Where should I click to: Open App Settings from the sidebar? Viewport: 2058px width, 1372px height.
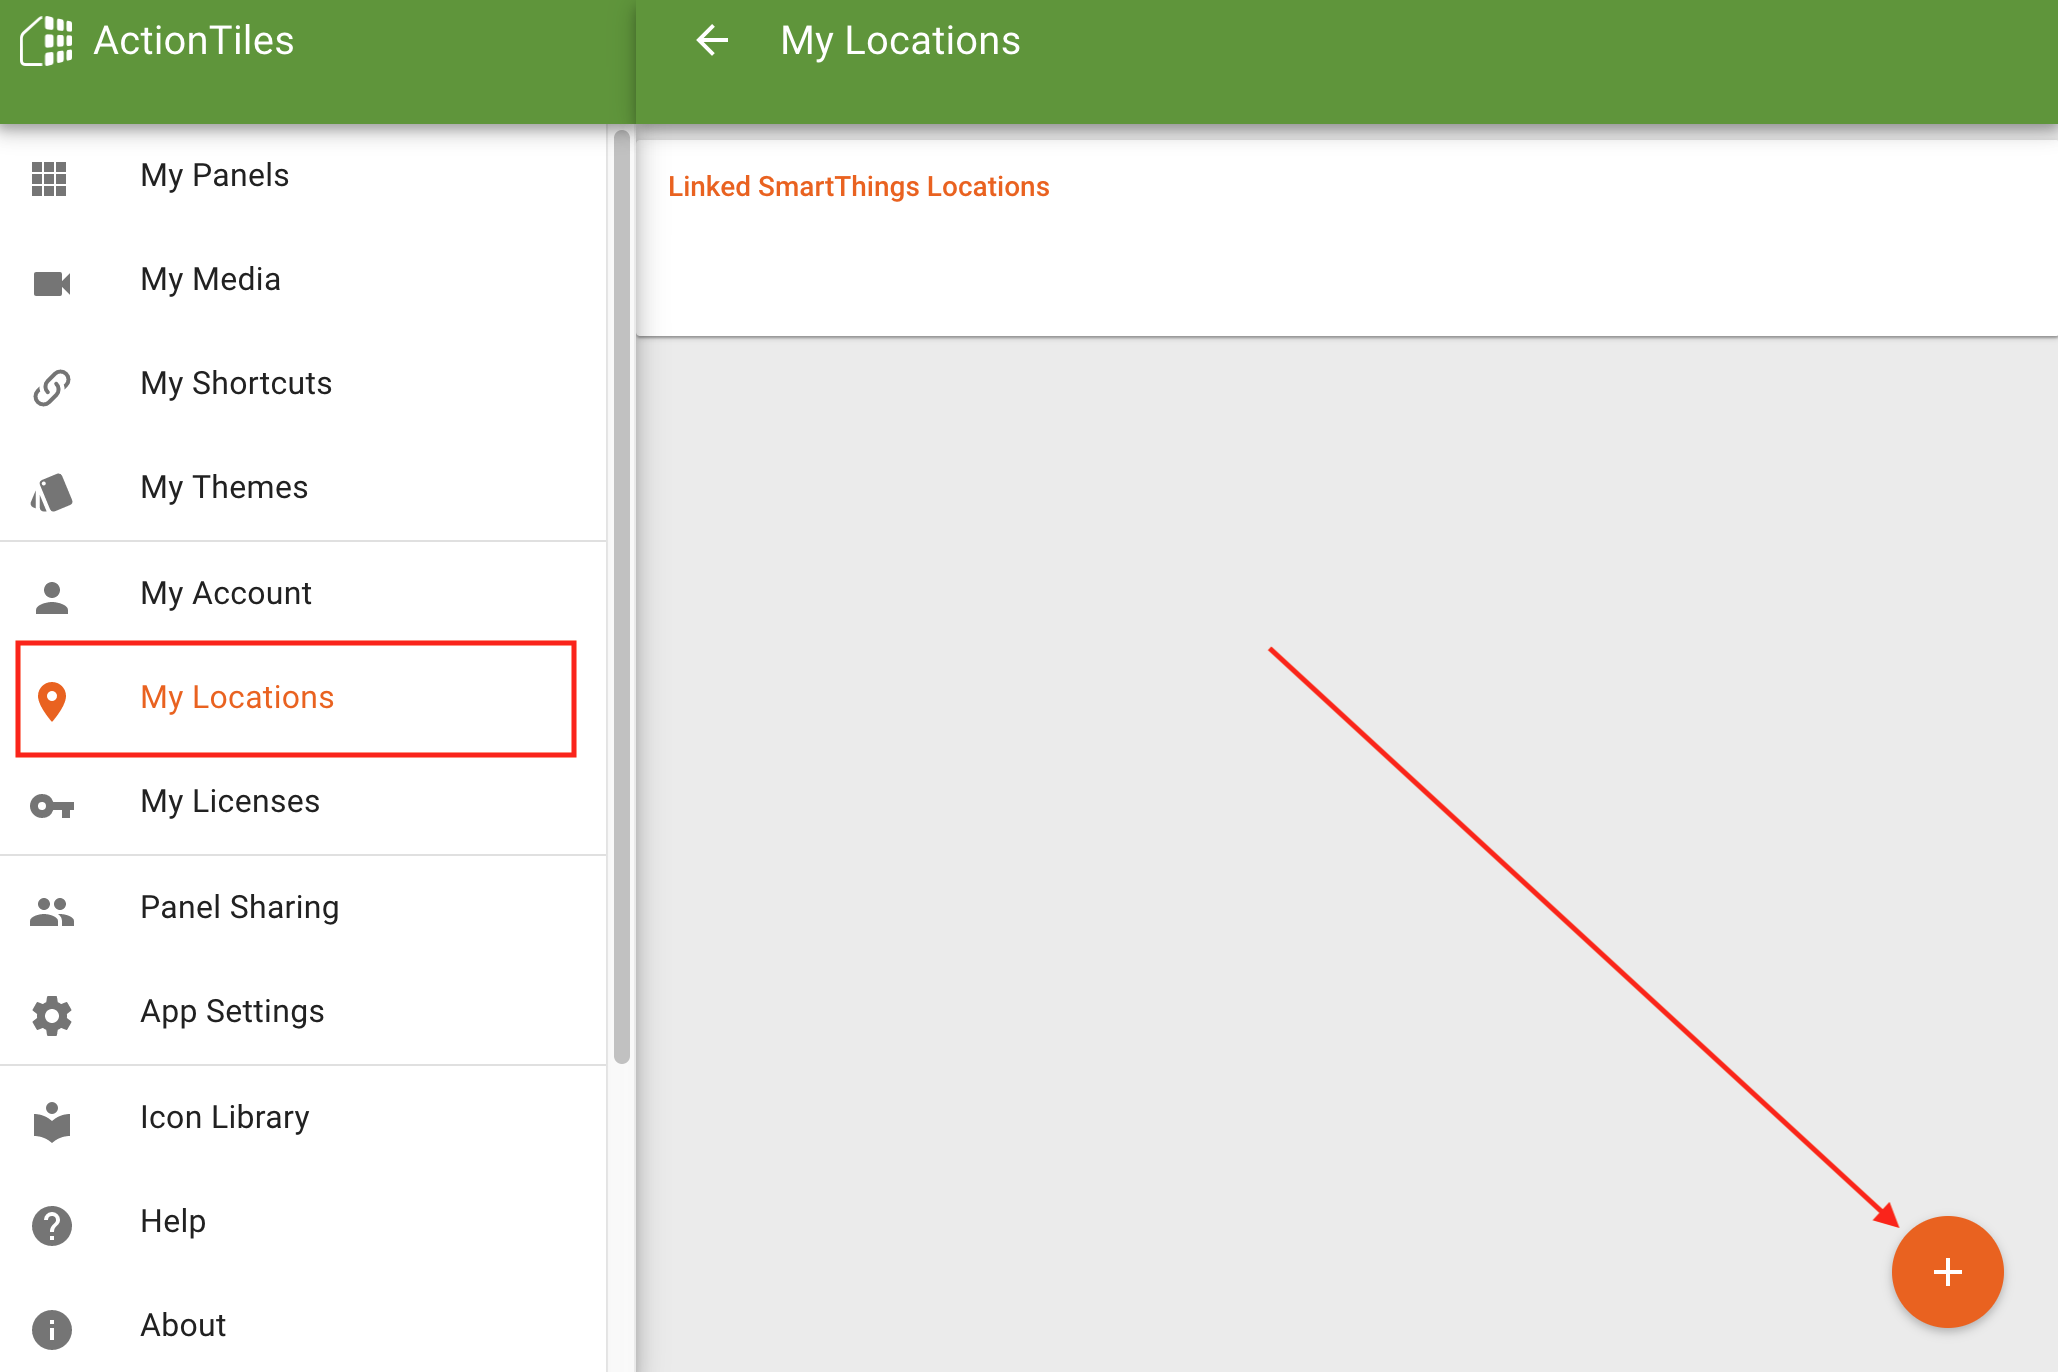pos(303,1012)
